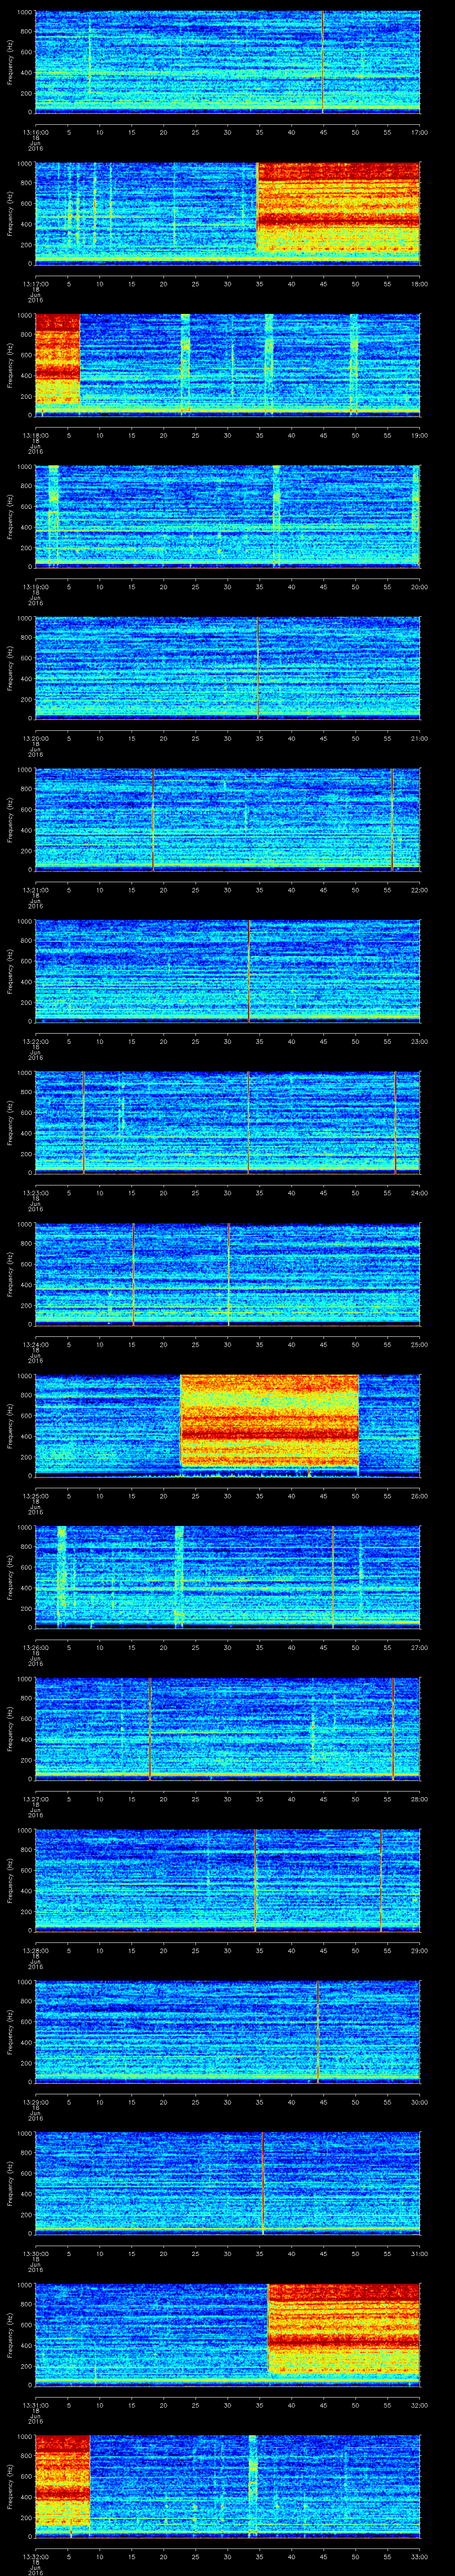This screenshot has width=455, height=2576.
Task: Select red spike near 35s in 13:30 spectrogram
Action: pyautogui.click(x=263, y=2183)
